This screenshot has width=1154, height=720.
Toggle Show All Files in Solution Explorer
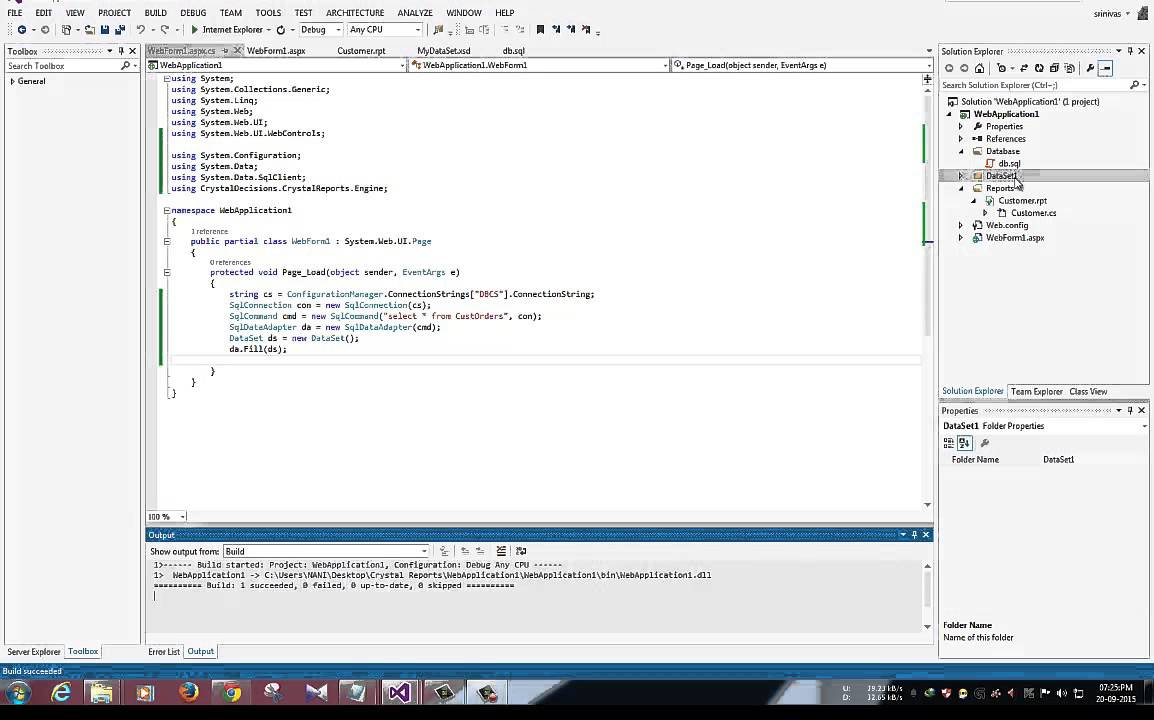1069,68
